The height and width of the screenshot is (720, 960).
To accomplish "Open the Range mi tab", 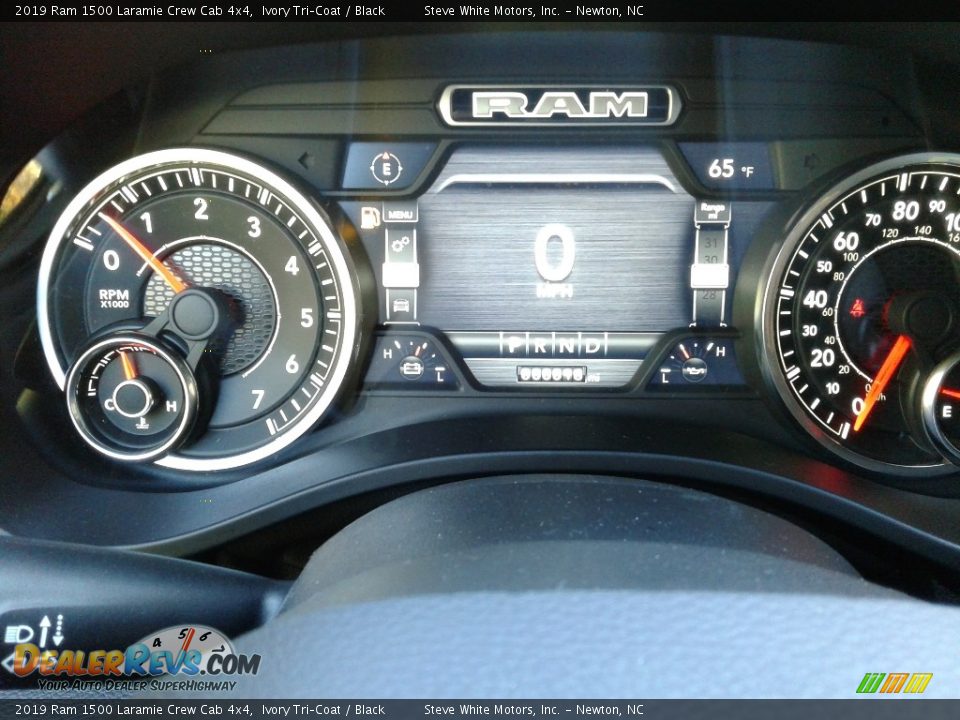I will tap(712, 211).
